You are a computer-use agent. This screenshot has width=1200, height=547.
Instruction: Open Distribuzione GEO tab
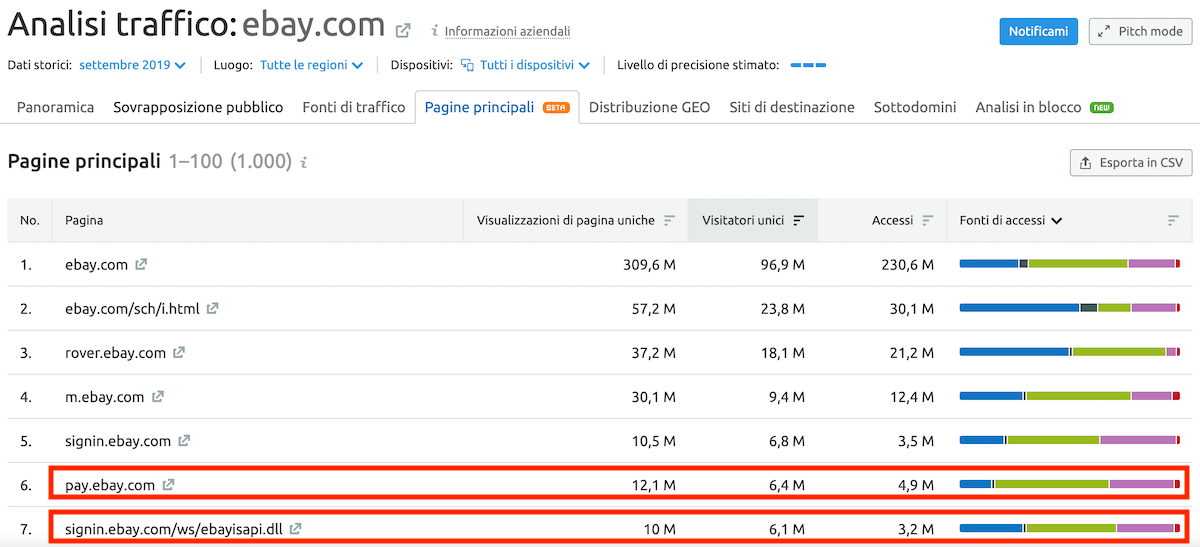[x=650, y=107]
